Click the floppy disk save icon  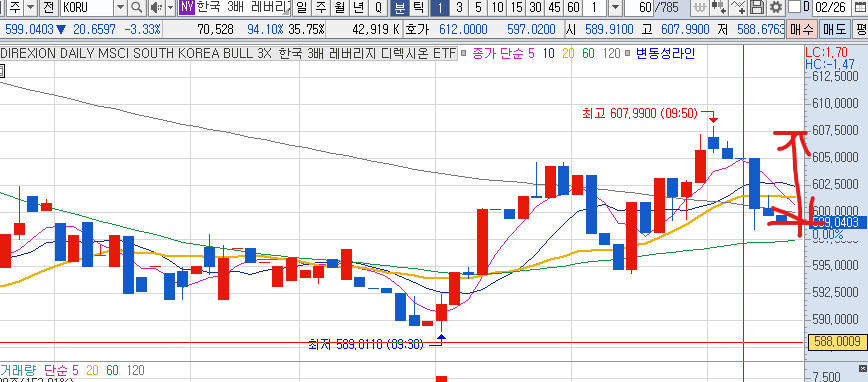tap(757, 8)
